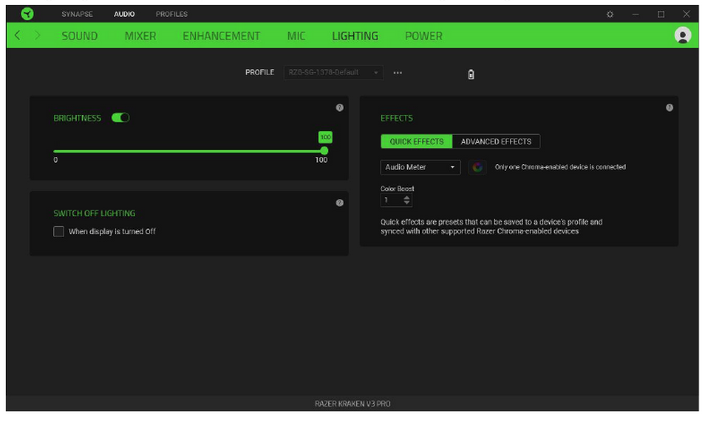Viewport: 704px width, 421px height.
Task: Click the Brightness heading text
Action: coord(77,118)
